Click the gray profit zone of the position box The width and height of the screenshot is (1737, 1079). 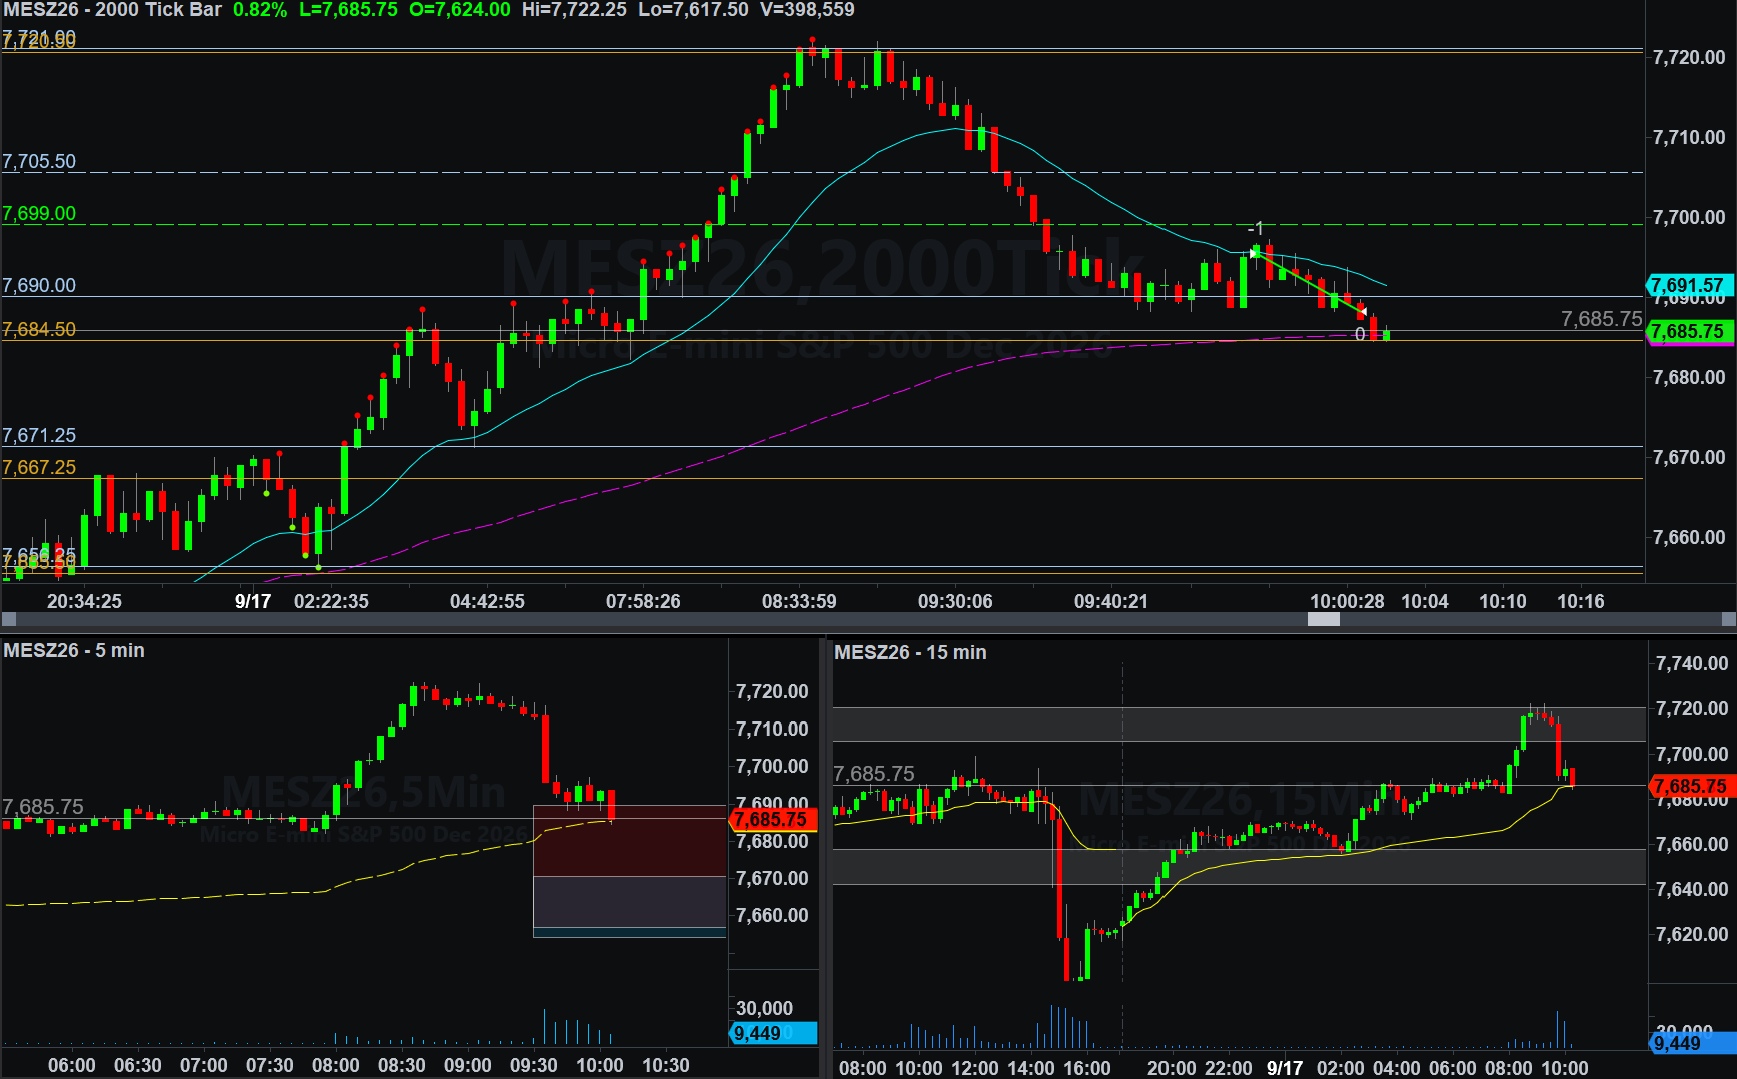(x=630, y=902)
